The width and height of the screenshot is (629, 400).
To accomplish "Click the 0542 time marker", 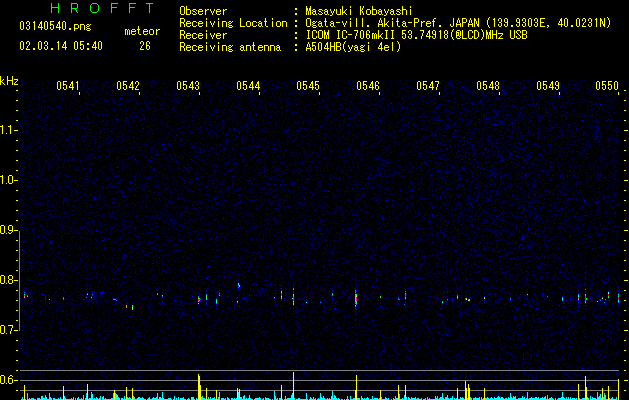I will click(x=128, y=85).
